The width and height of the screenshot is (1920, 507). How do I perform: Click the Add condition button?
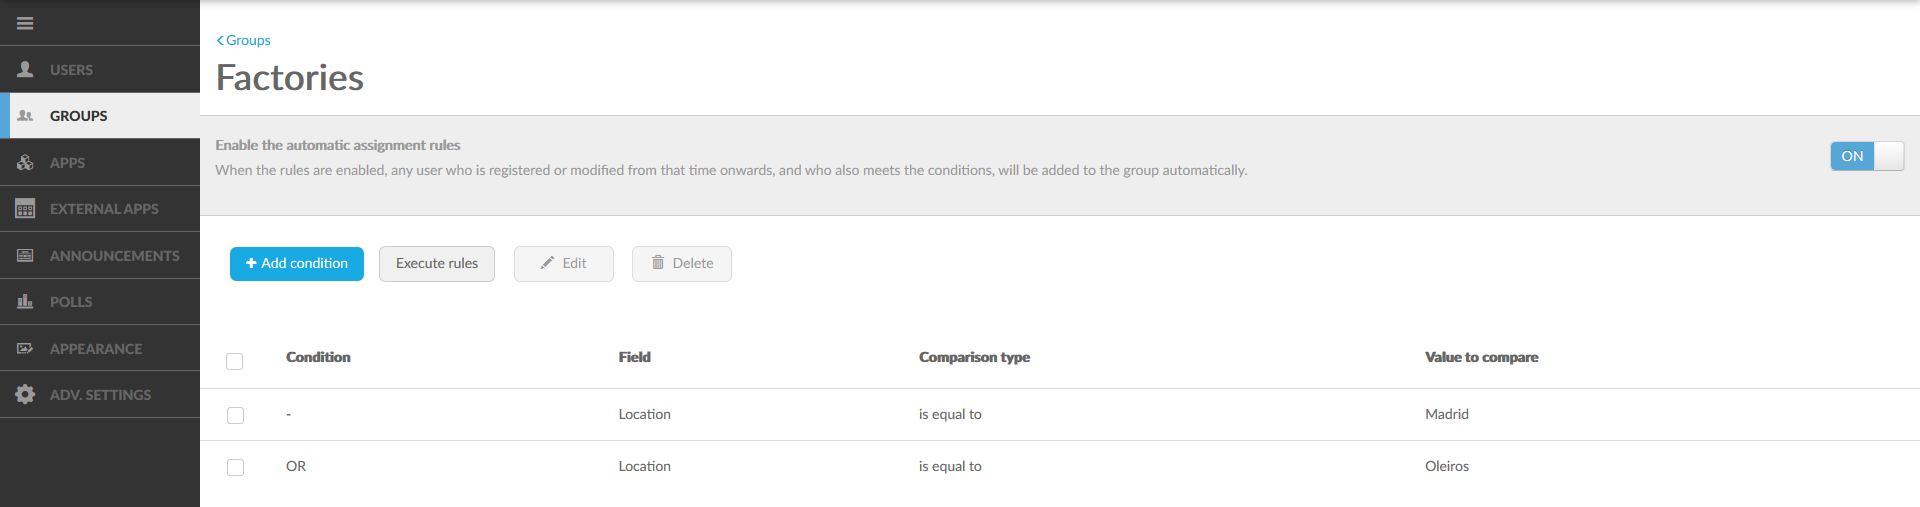coord(297,264)
